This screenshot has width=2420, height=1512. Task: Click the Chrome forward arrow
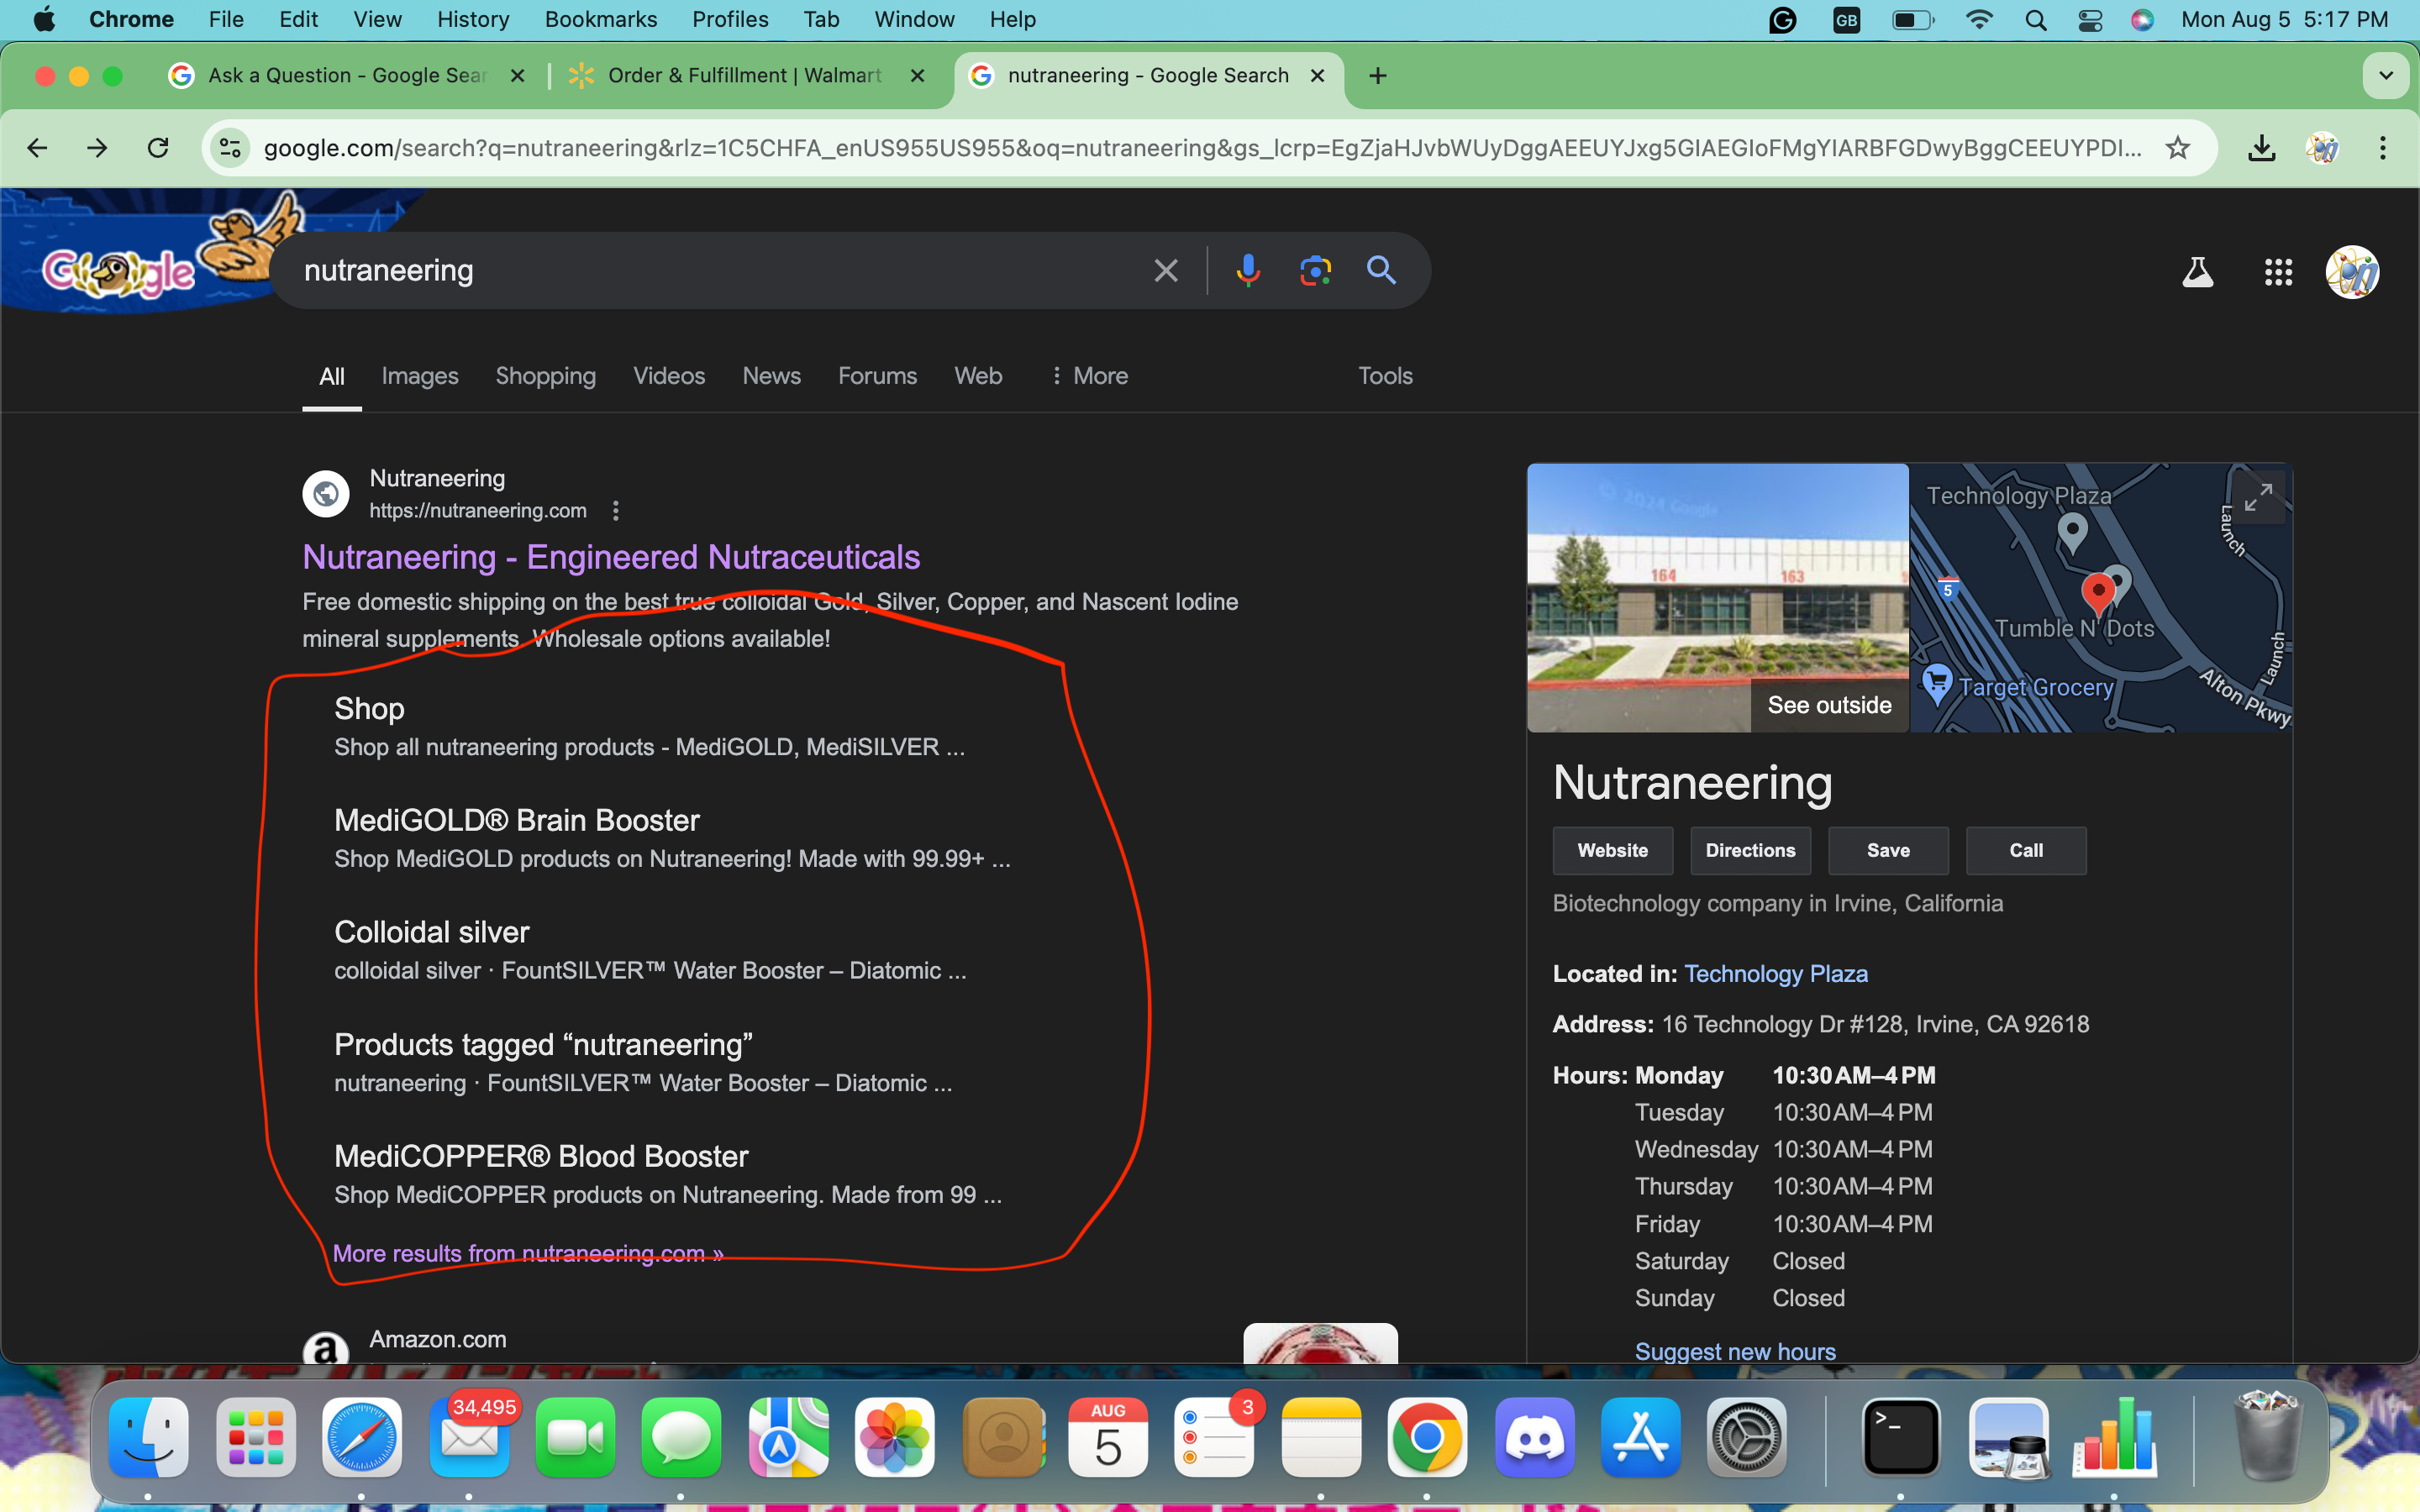click(97, 148)
